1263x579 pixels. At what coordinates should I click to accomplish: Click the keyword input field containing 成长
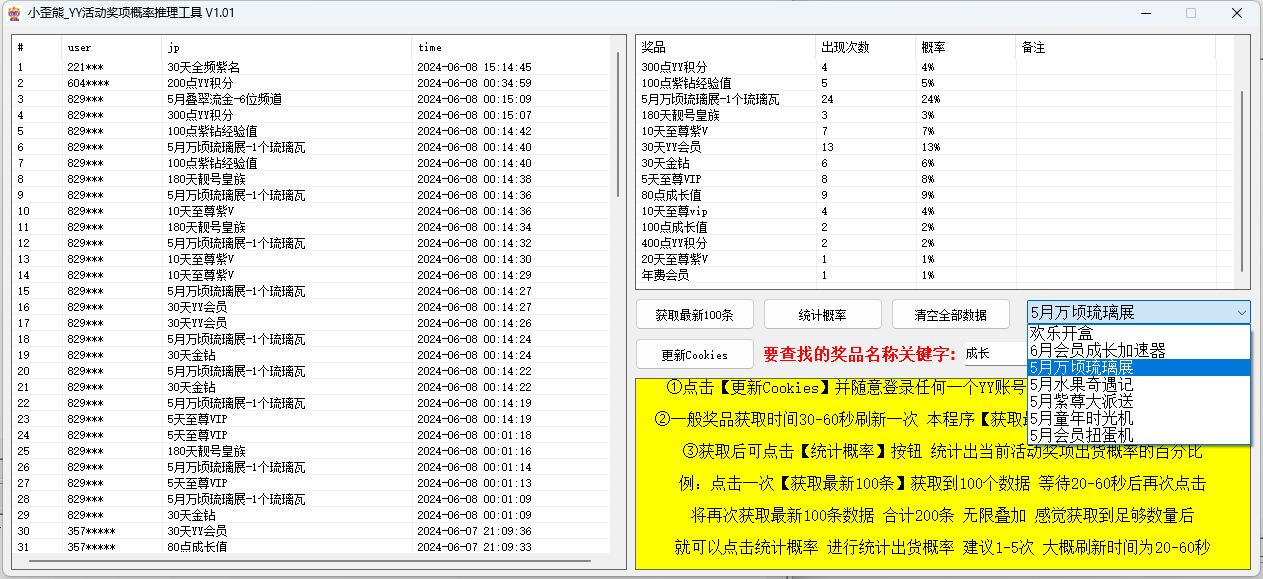994,354
